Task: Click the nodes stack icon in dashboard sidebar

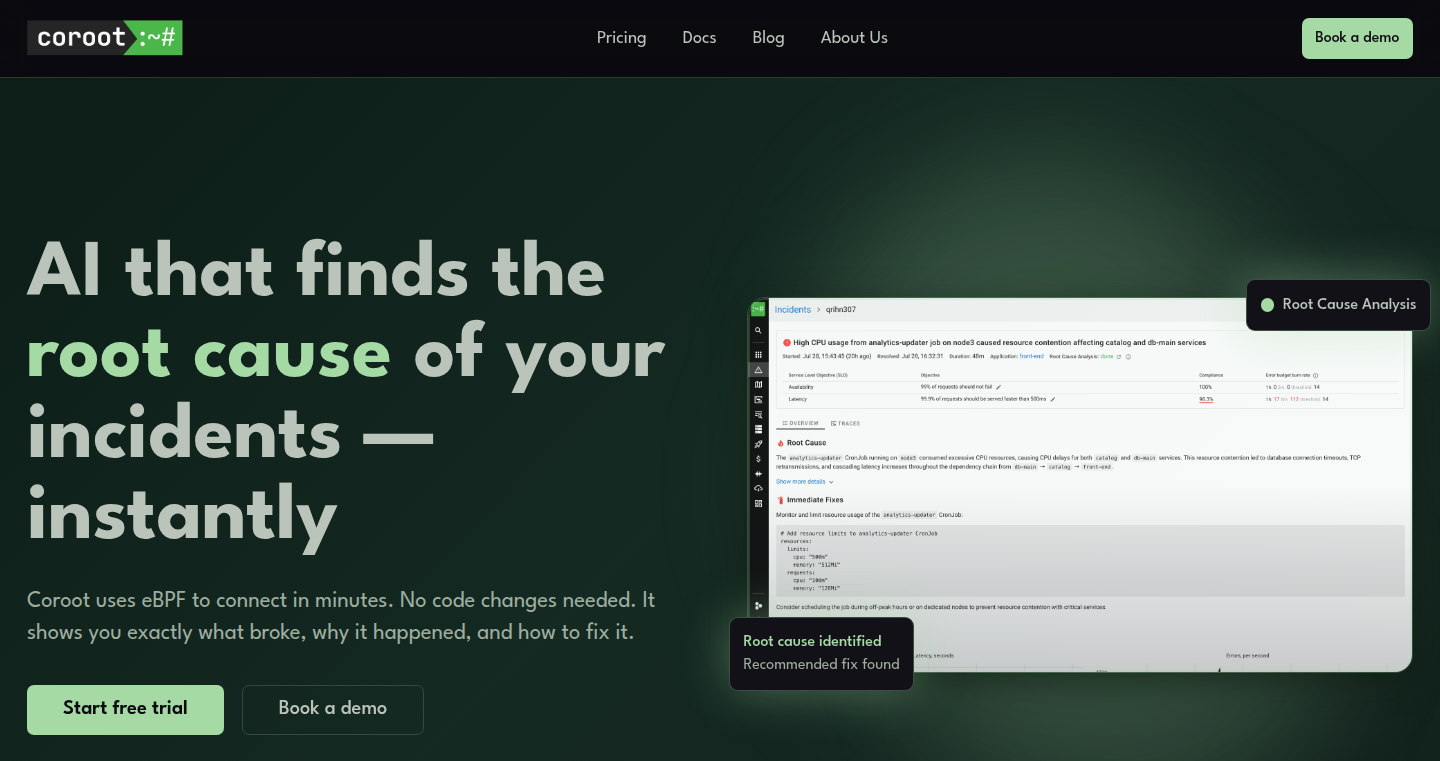Action: tap(758, 429)
